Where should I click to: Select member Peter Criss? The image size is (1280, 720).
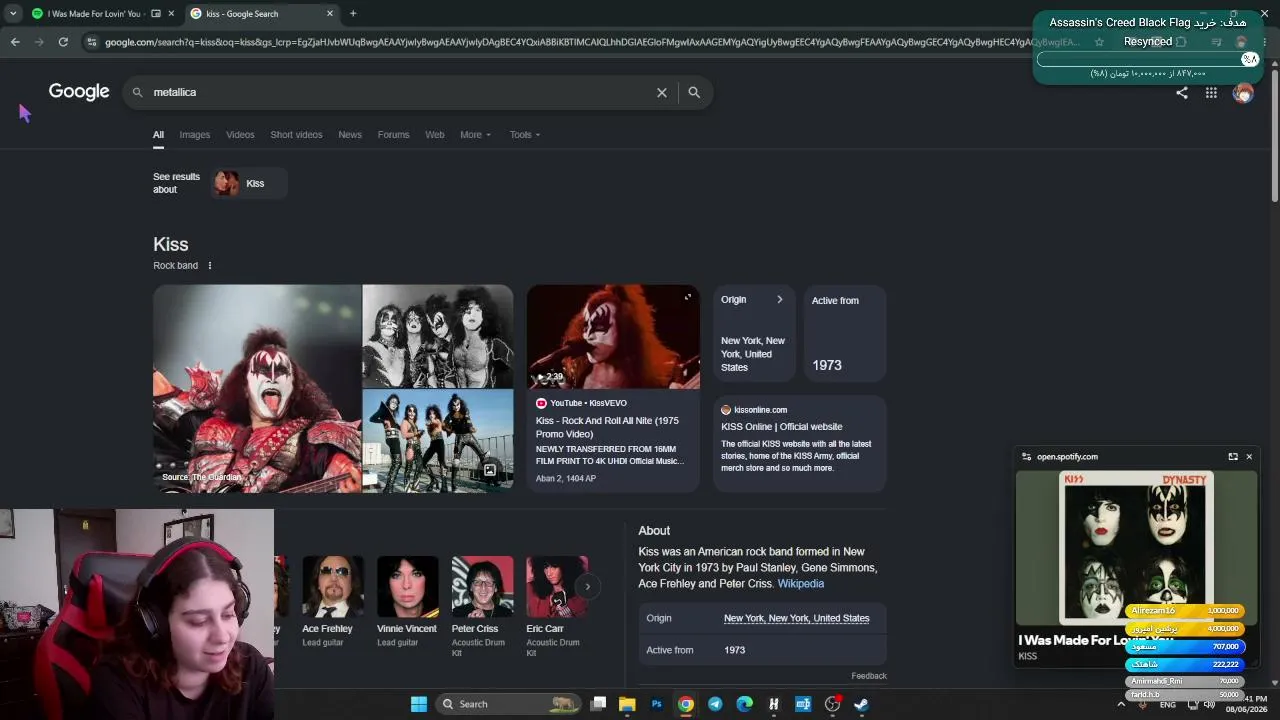[x=482, y=607]
